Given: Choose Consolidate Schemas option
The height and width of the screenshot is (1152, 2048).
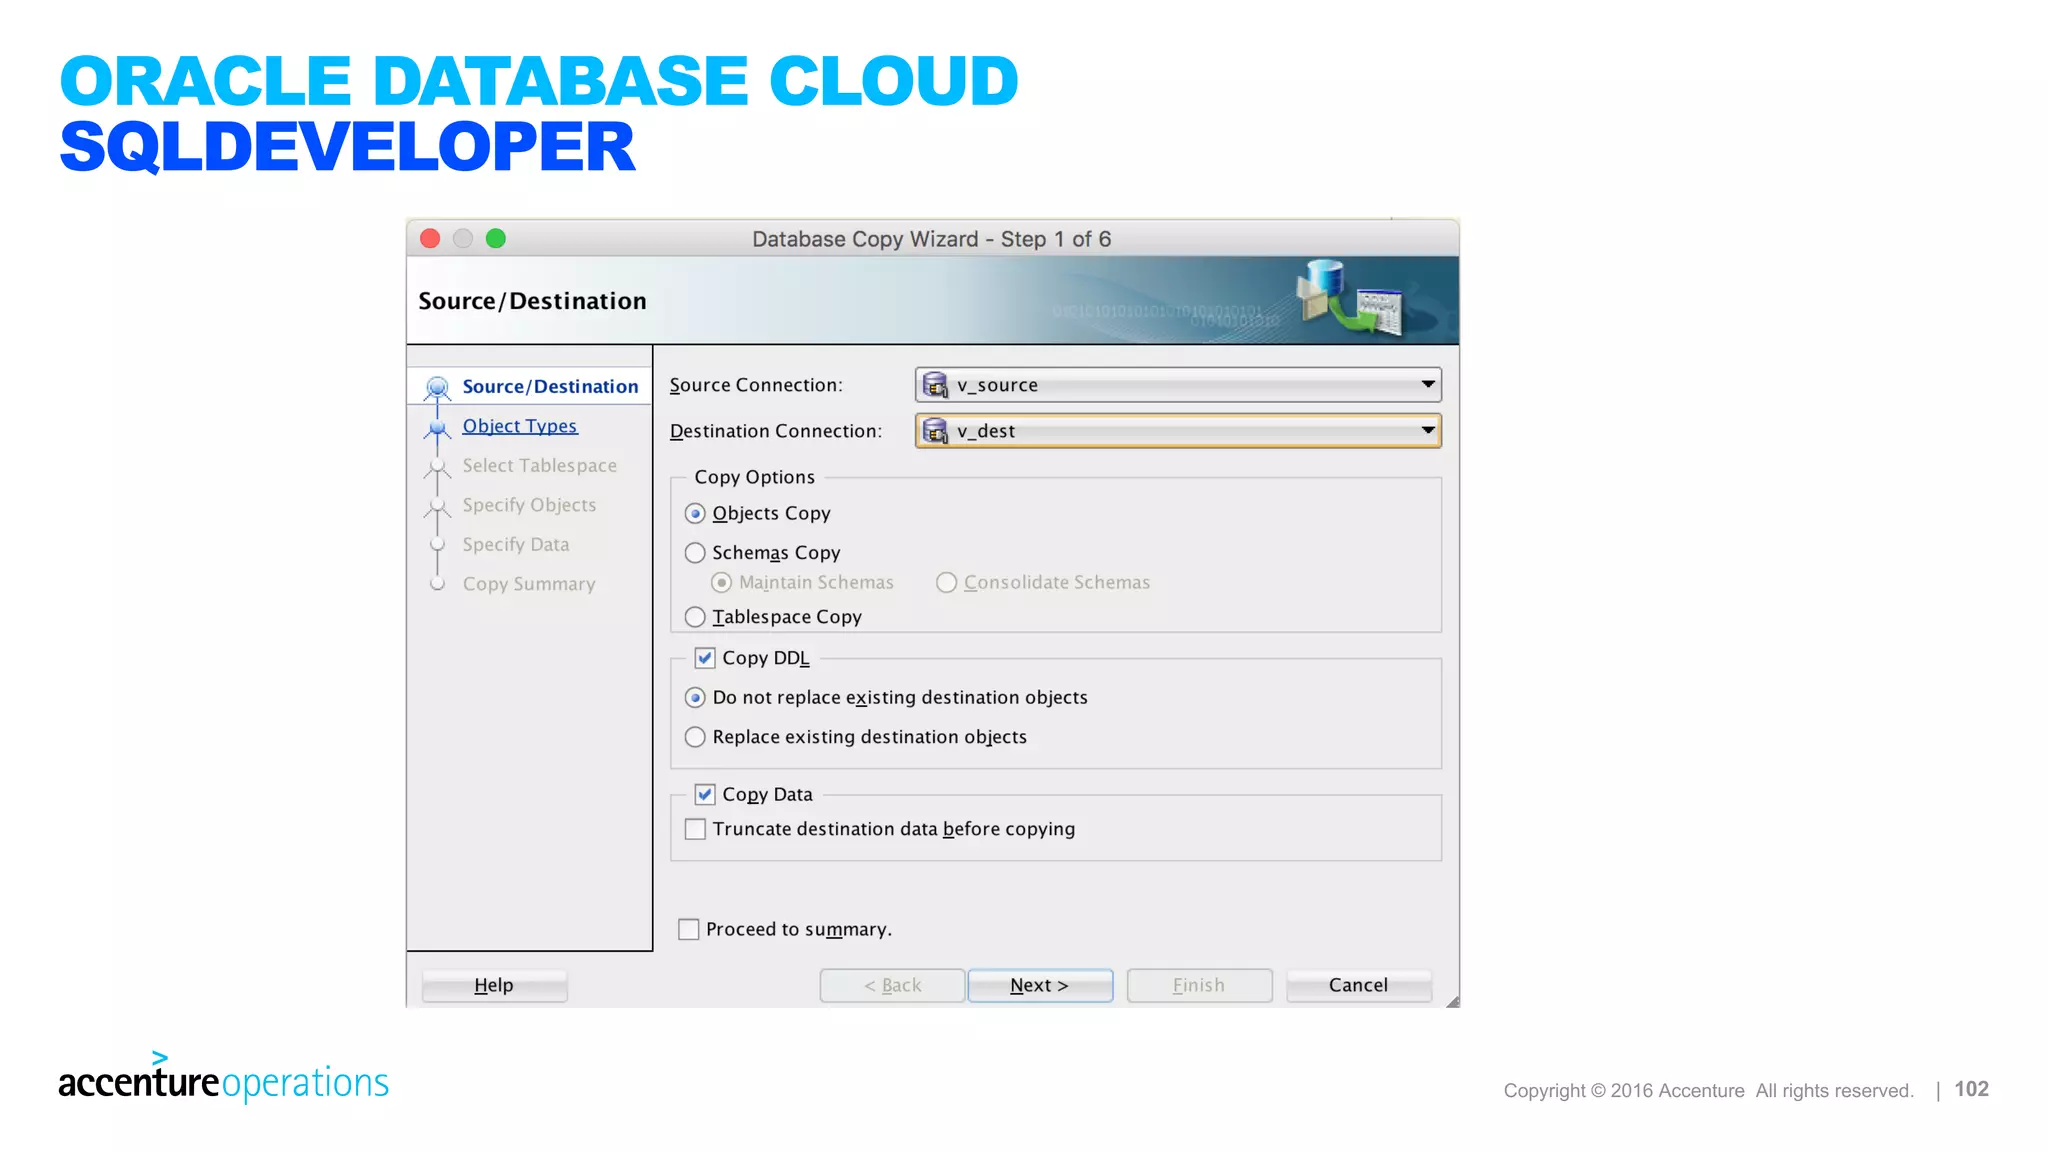Looking at the screenshot, I should (x=946, y=582).
